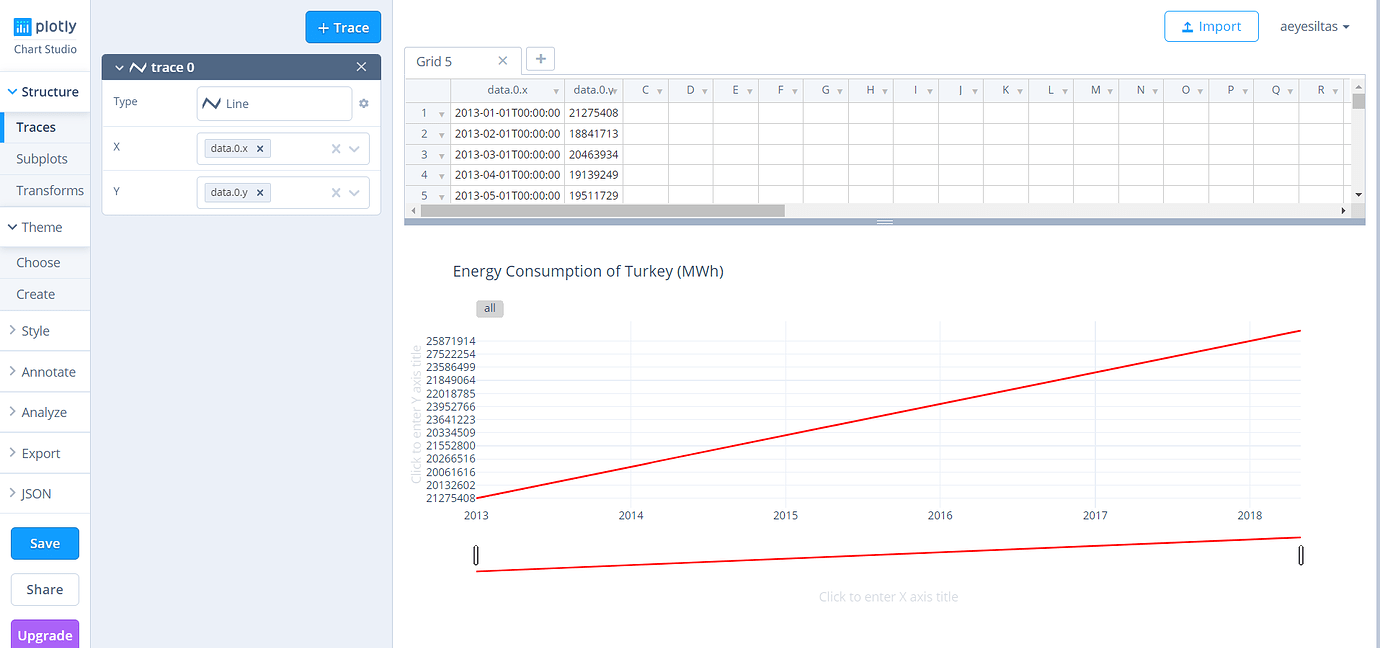Click chart title Energy Consumption of Turkey
The image size is (1380, 648).
click(x=588, y=271)
